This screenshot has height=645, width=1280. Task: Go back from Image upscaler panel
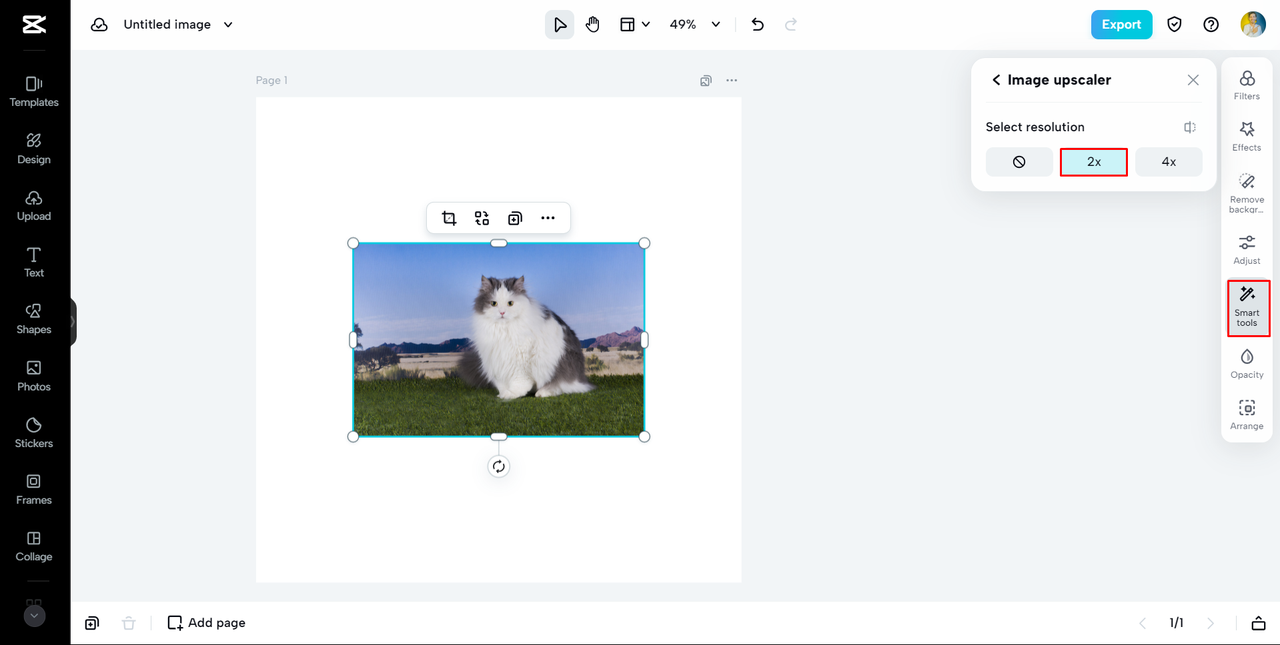(x=996, y=80)
